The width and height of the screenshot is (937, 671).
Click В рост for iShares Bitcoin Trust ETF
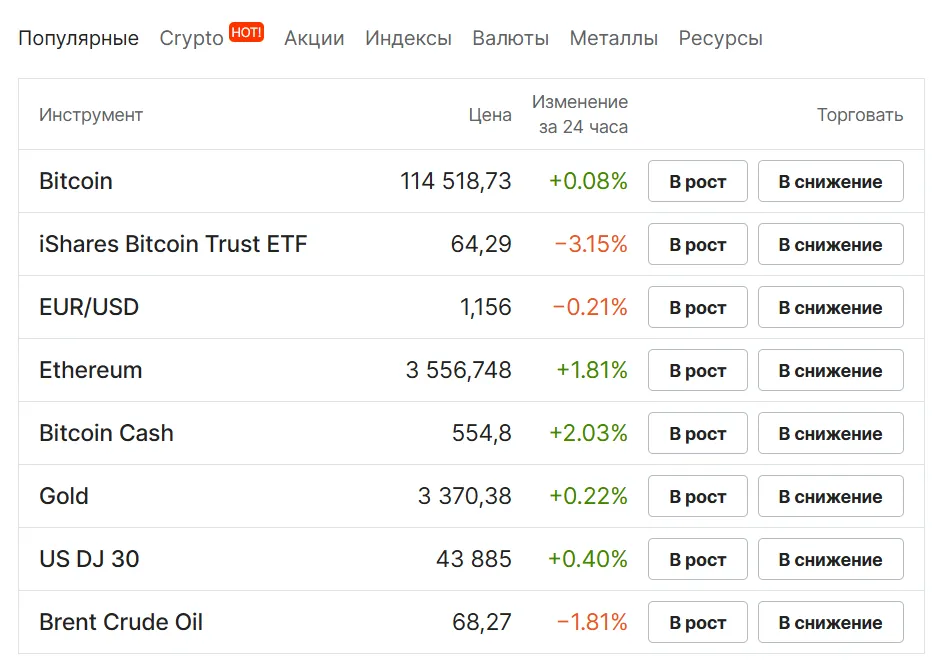pos(697,244)
